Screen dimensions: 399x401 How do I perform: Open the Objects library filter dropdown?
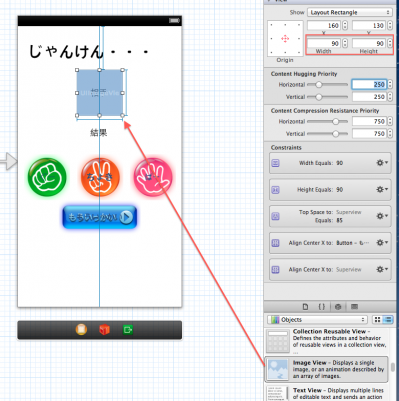pos(317,320)
